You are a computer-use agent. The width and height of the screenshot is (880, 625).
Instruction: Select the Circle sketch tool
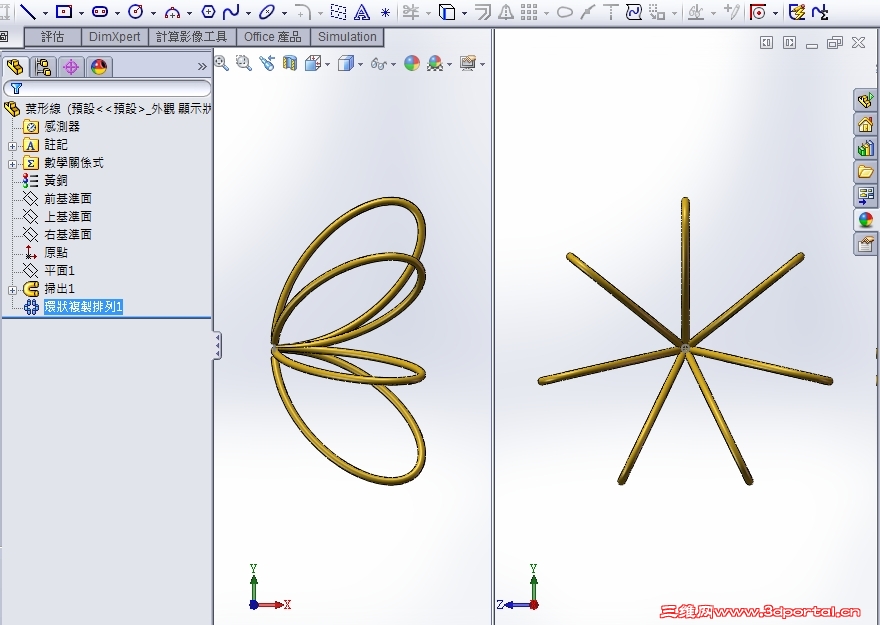pyautogui.click(x=135, y=11)
